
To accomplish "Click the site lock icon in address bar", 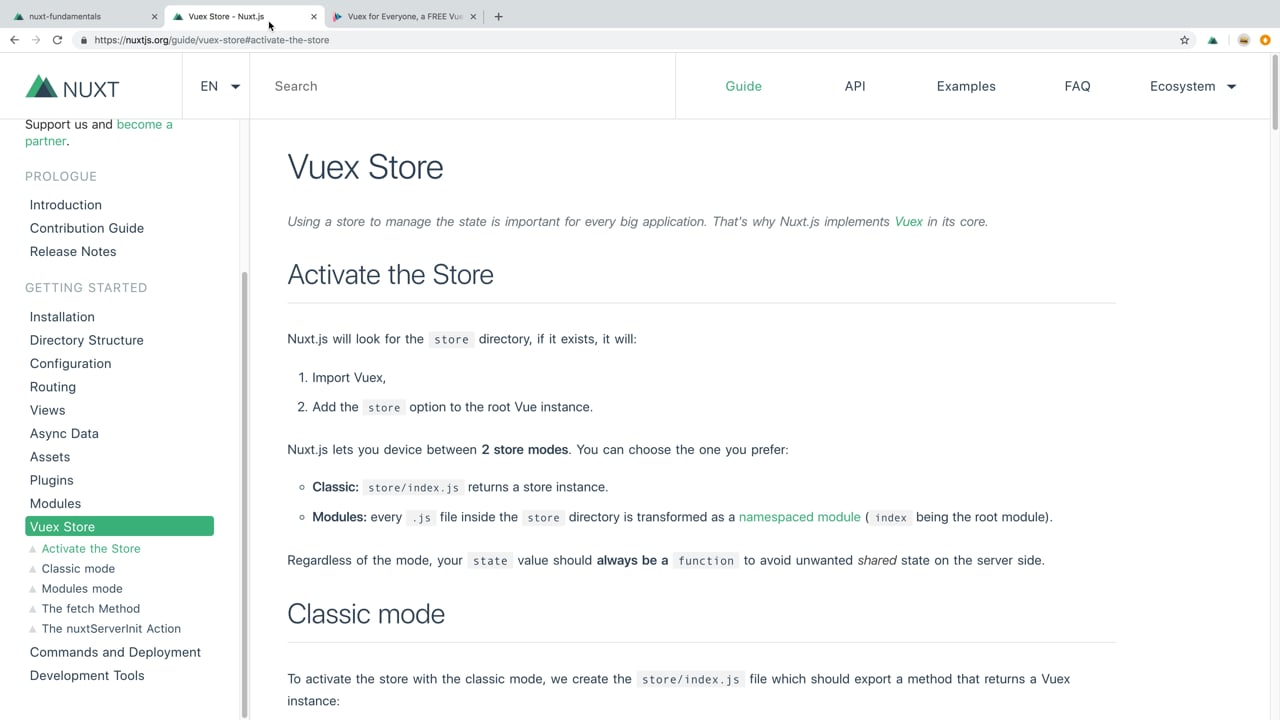I will click(x=84, y=40).
